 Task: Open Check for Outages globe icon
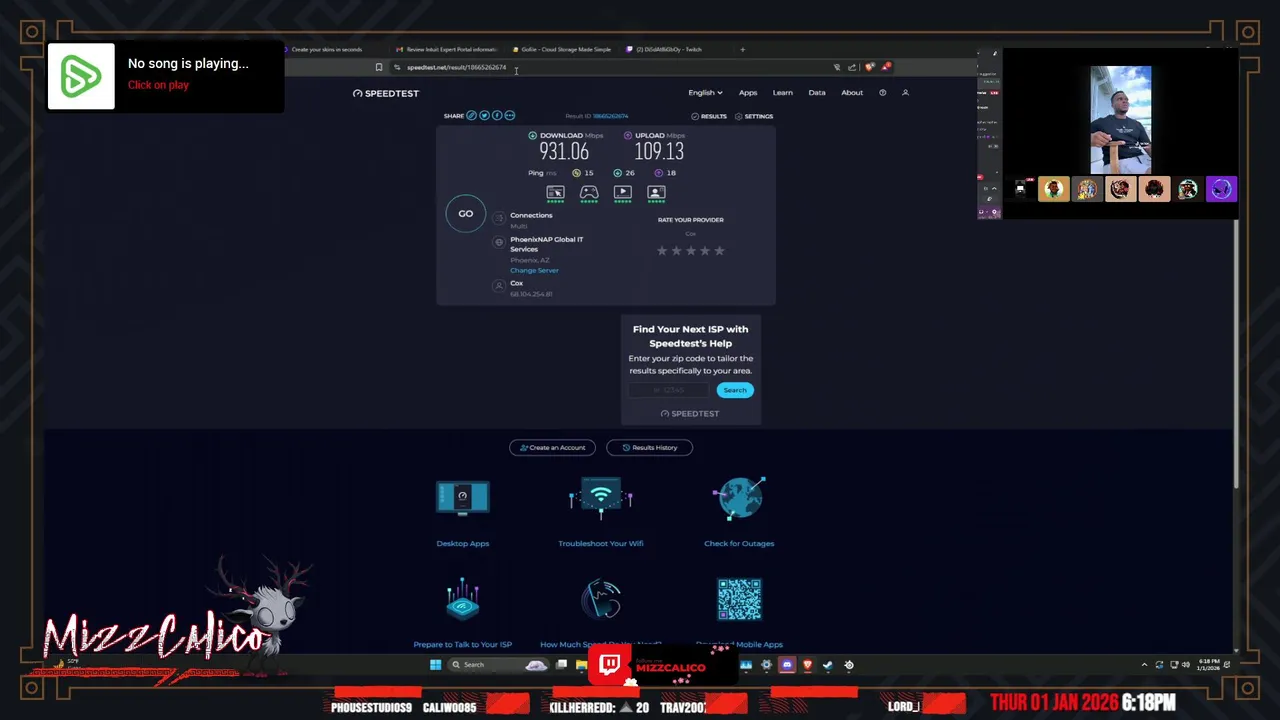click(740, 497)
